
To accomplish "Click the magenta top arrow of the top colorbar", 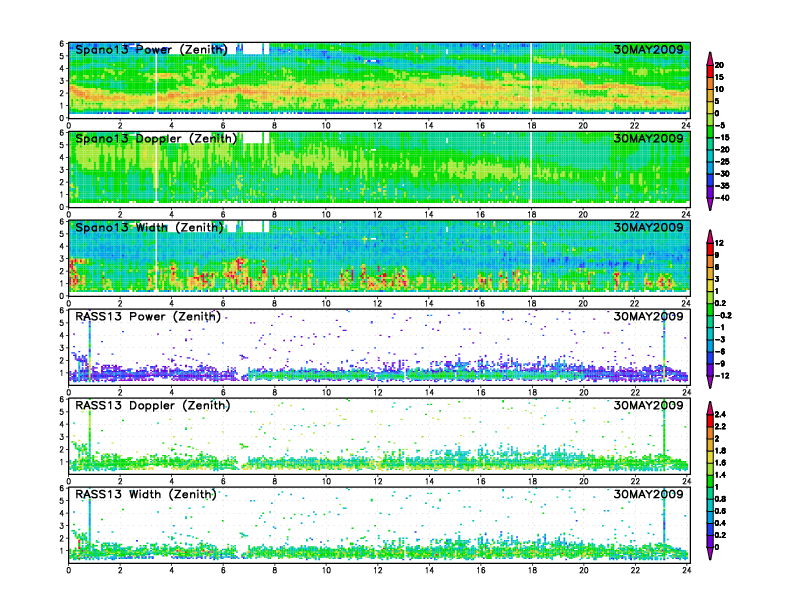I will 710,58.
